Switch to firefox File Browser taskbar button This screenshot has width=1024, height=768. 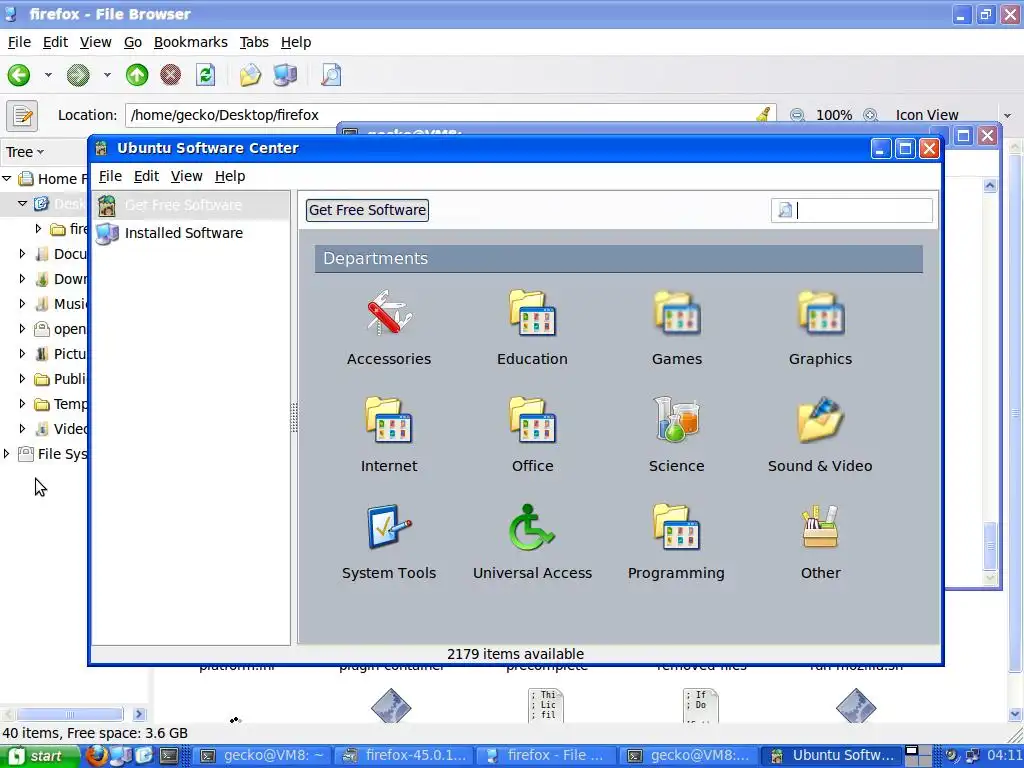pyautogui.click(x=546, y=756)
